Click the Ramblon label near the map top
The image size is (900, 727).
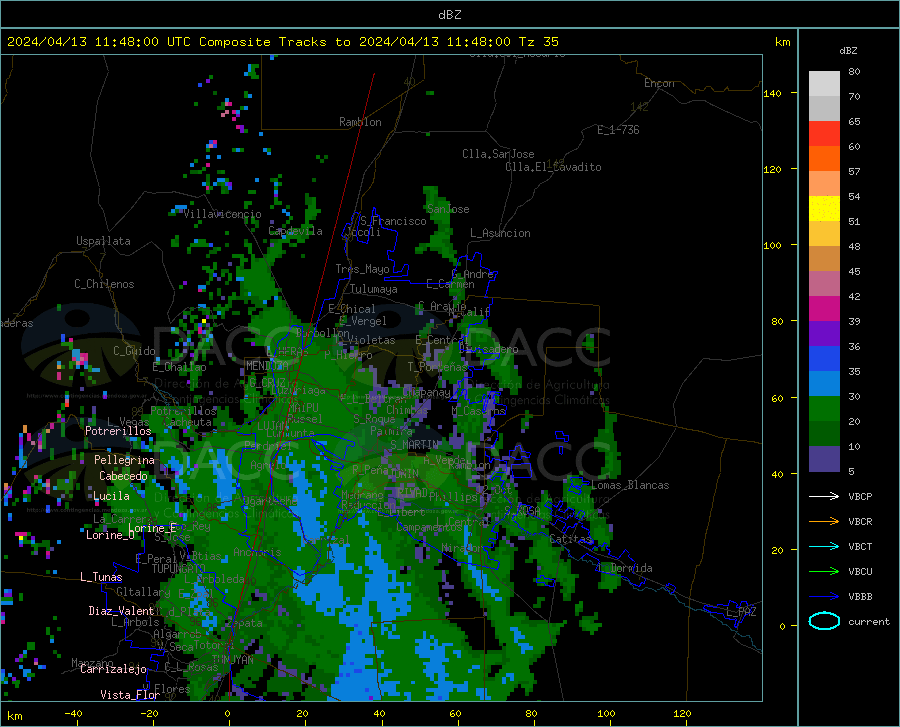(x=360, y=122)
